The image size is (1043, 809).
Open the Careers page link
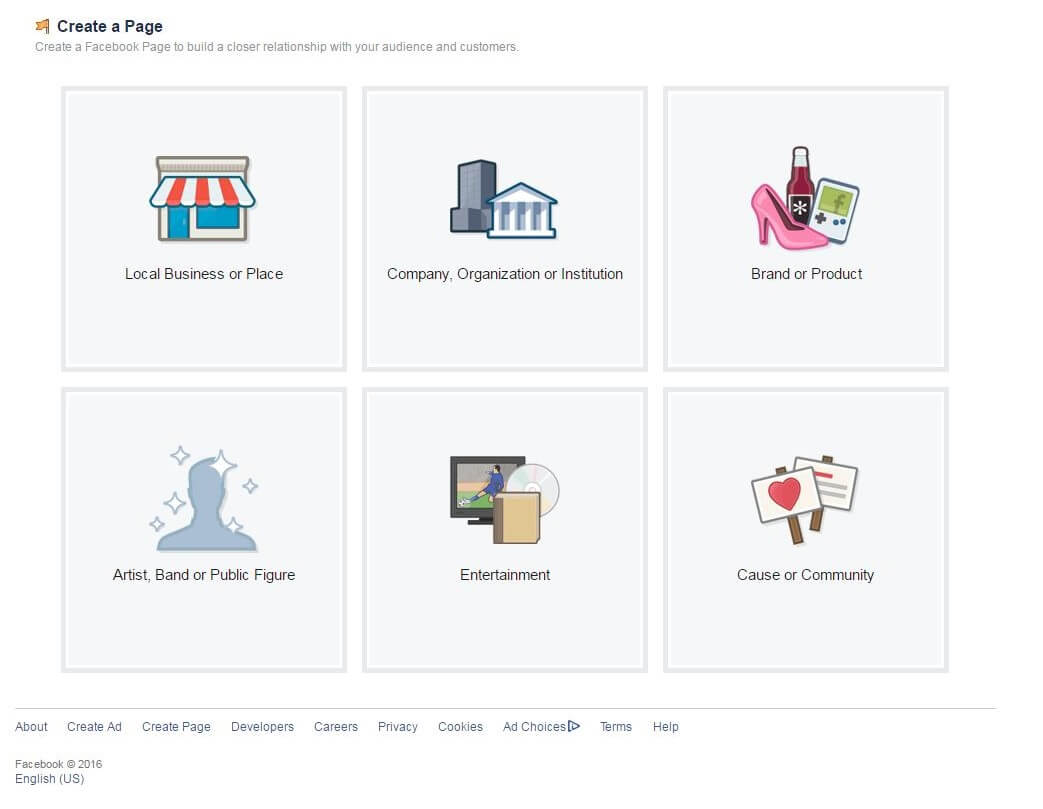tap(335, 726)
